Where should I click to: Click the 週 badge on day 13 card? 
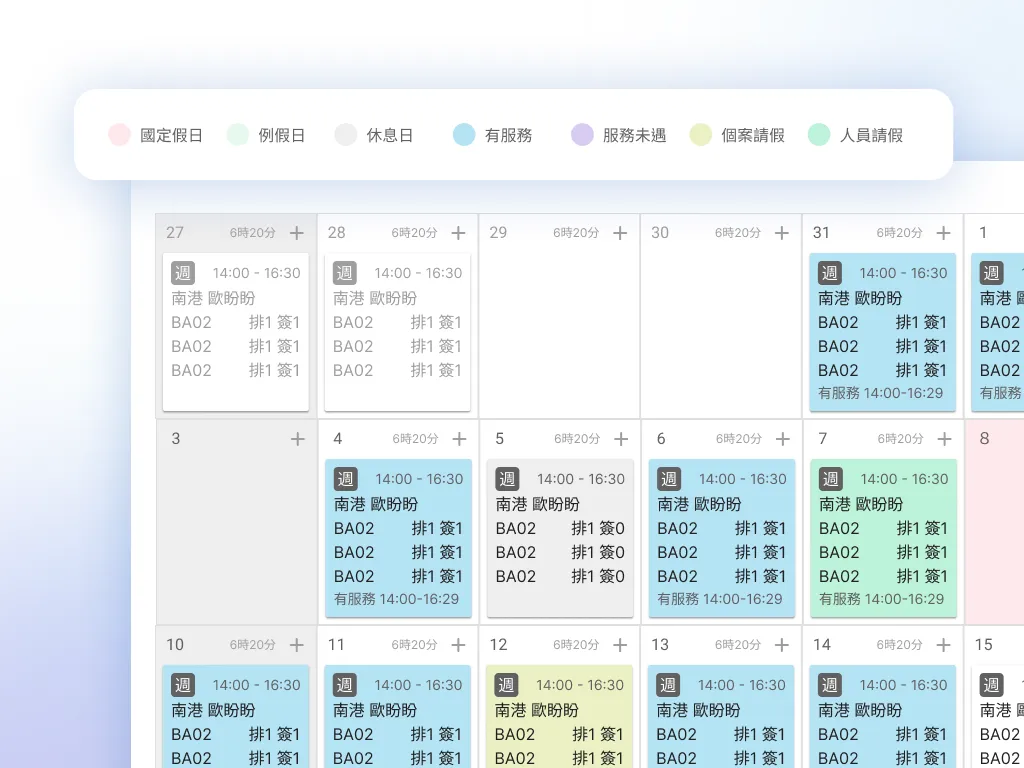point(668,685)
